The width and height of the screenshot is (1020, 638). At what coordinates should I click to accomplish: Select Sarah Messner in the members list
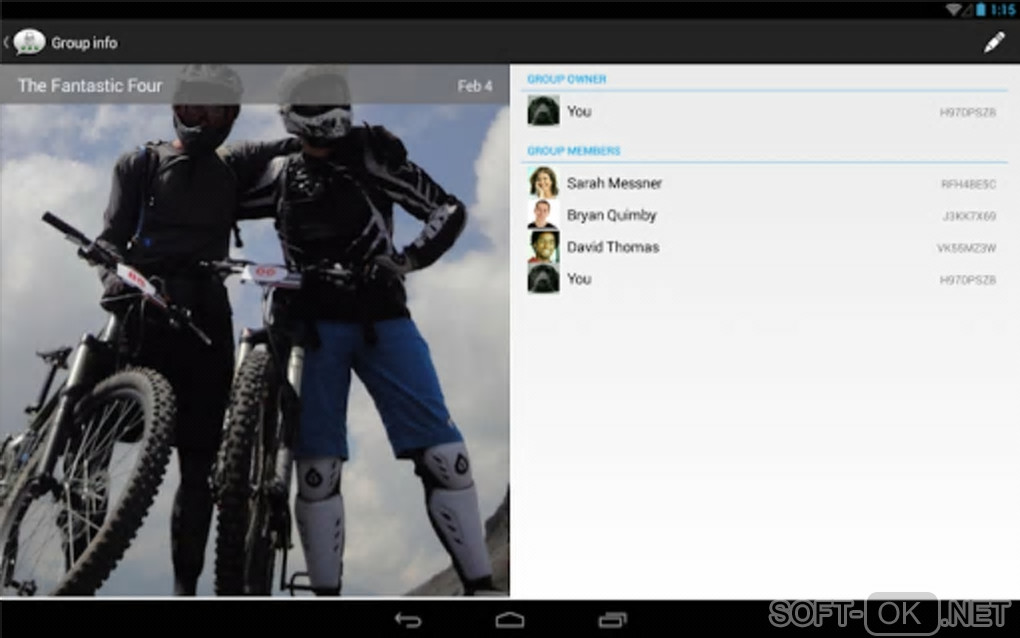click(x=764, y=183)
